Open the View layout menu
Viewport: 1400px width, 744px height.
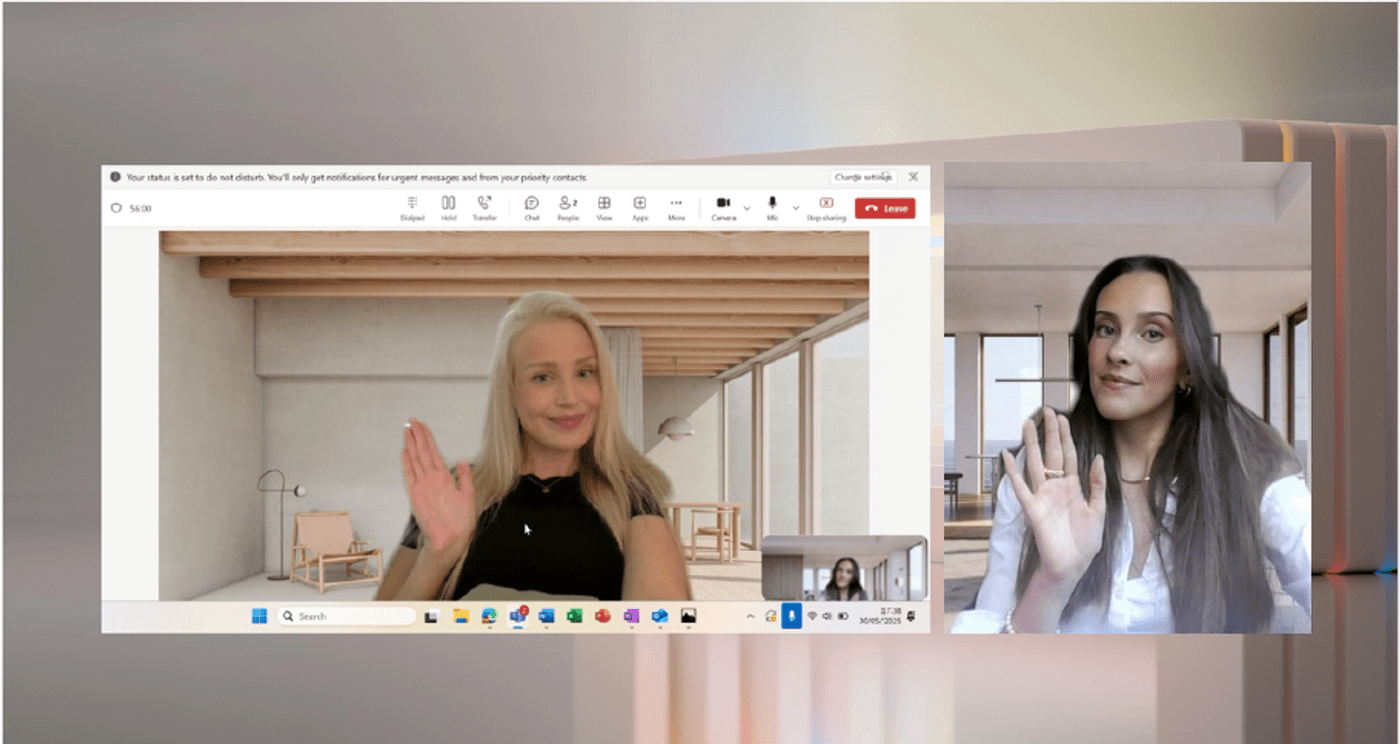coord(604,207)
